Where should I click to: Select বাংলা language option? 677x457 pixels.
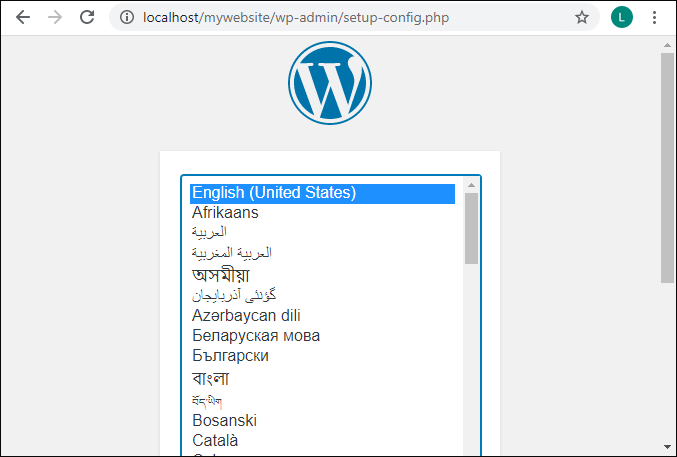[x=323, y=378]
